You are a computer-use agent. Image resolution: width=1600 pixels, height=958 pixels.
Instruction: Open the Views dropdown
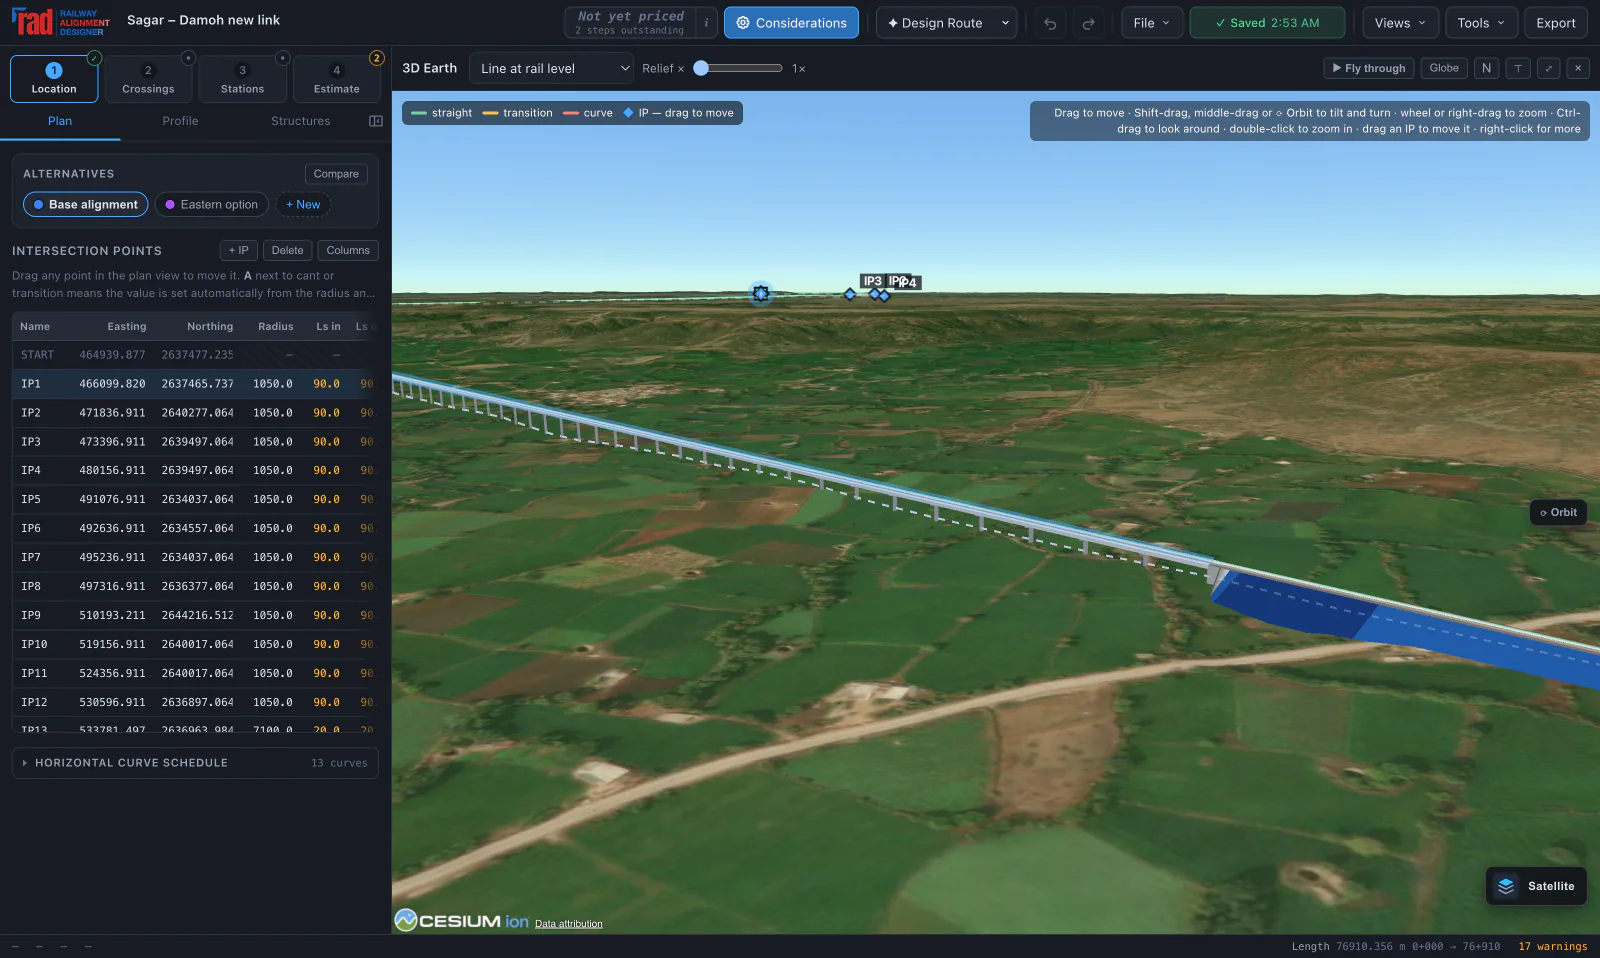coord(1400,23)
